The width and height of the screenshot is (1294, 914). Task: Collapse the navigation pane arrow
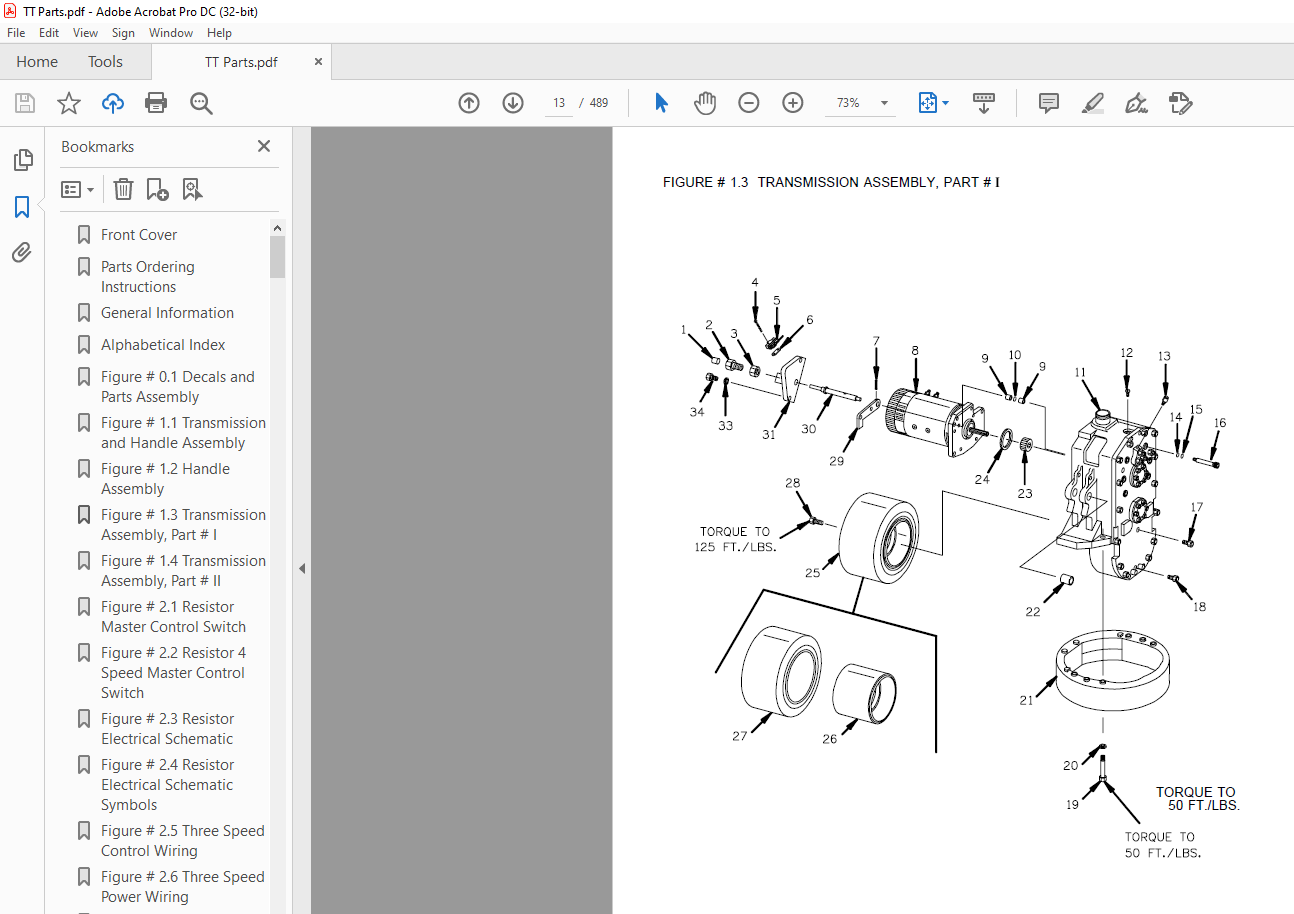point(301,568)
